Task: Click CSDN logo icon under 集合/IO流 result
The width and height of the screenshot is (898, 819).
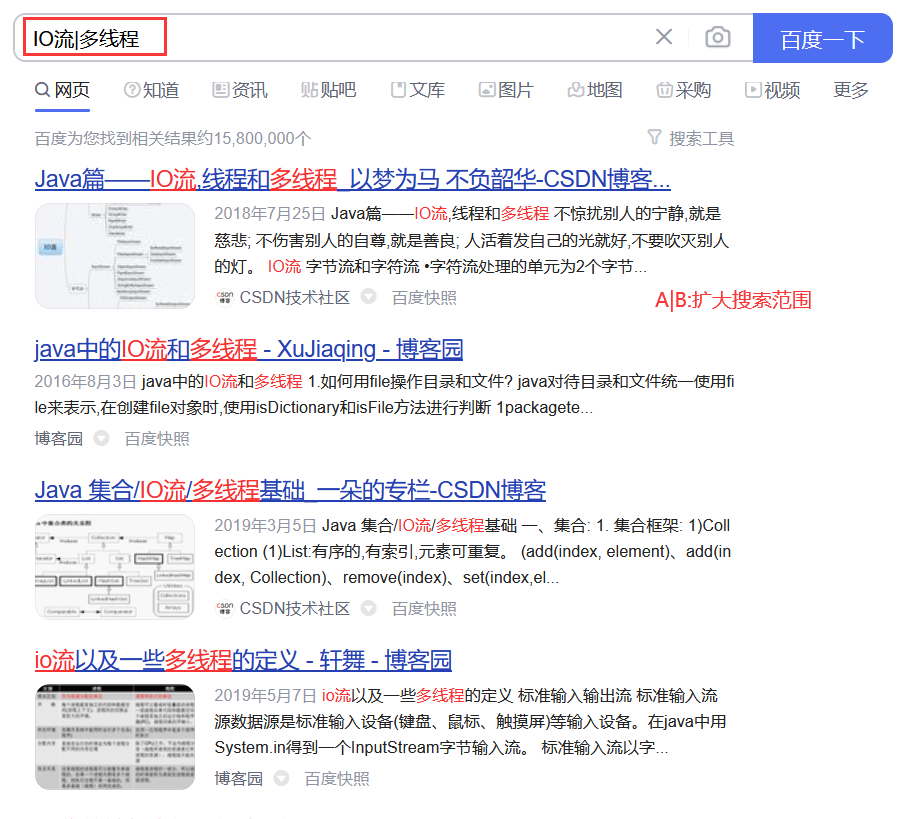Action: tap(224, 608)
